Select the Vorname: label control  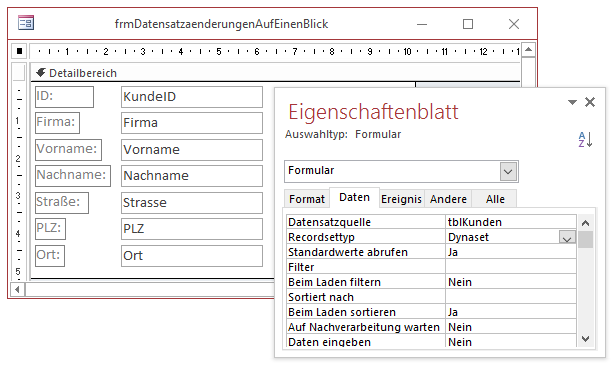[x=68, y=150]
